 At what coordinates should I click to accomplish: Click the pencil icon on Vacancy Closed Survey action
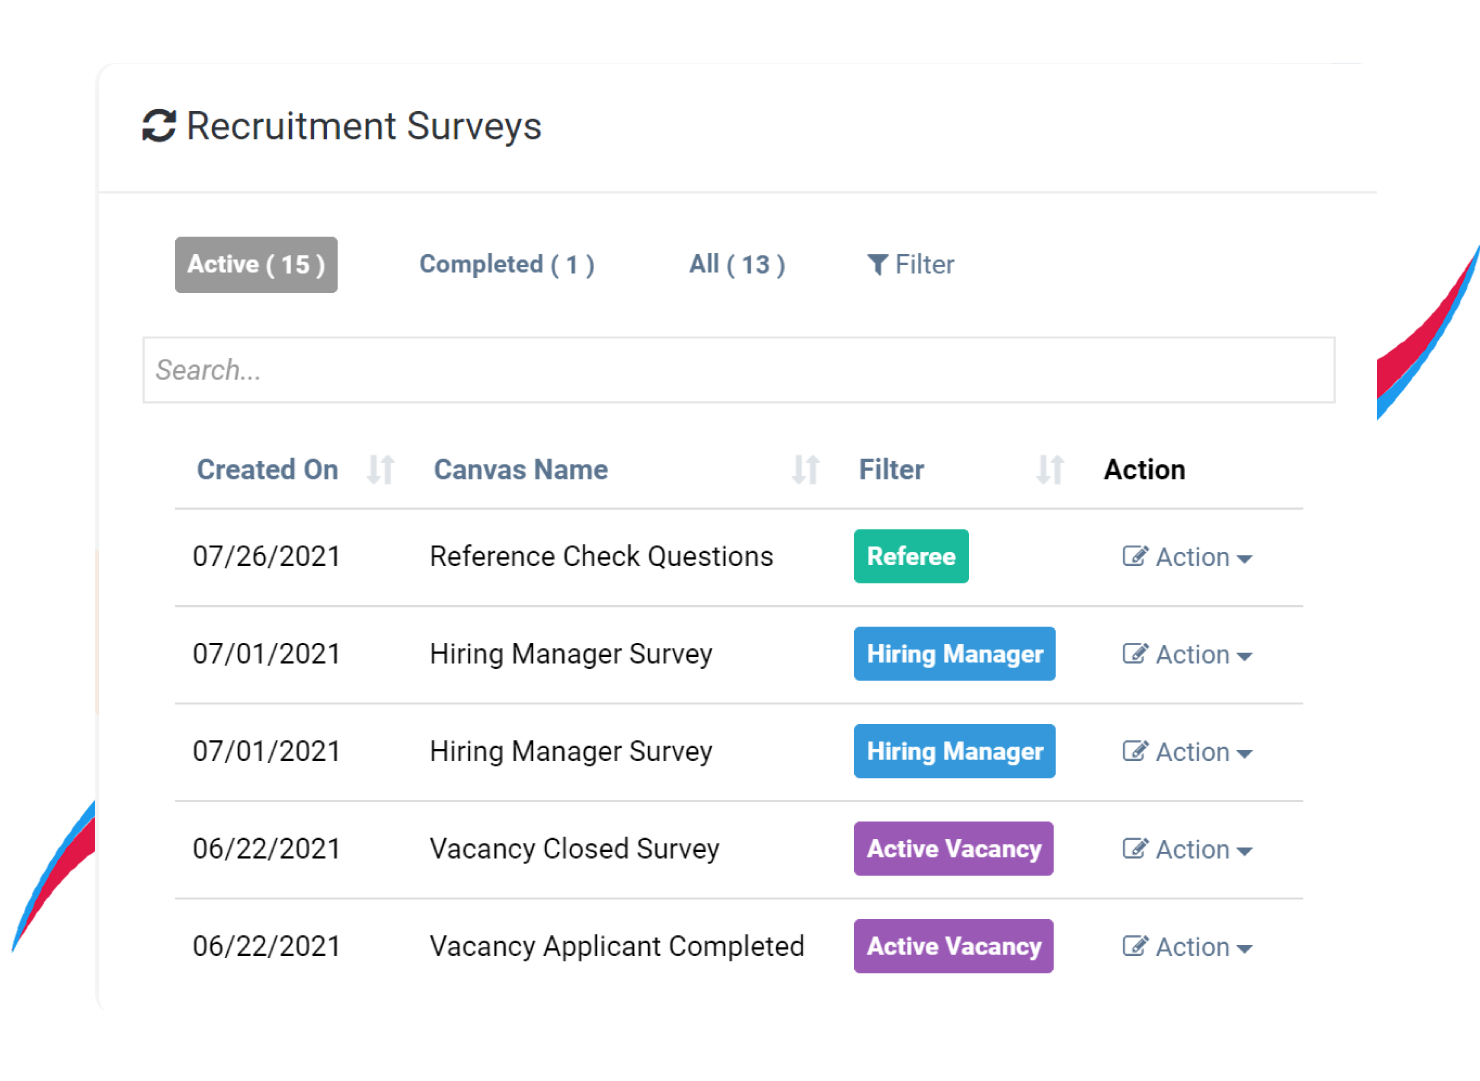coord(1136,848)
